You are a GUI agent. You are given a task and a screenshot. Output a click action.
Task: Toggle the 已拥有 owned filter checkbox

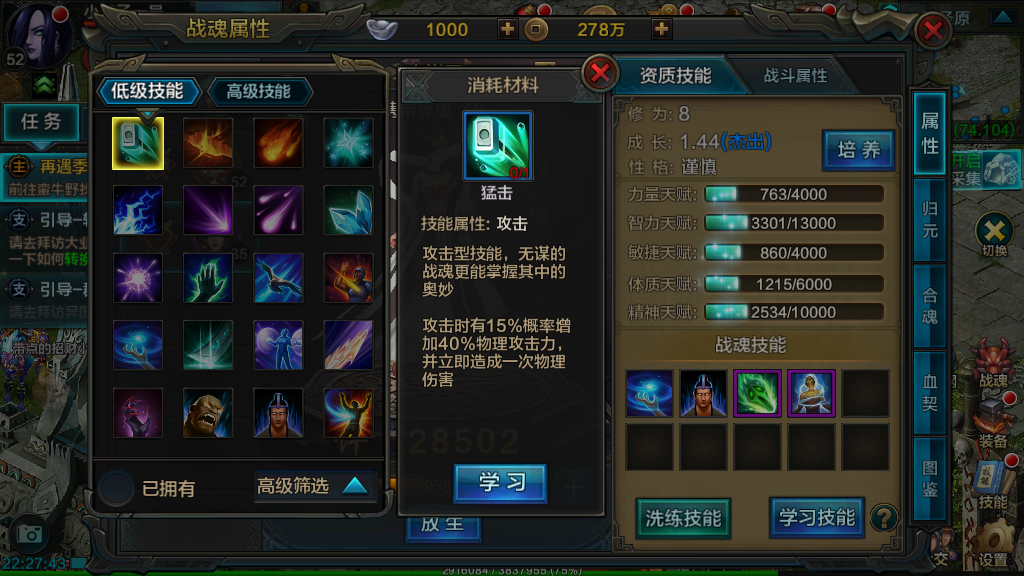point(116,488)
